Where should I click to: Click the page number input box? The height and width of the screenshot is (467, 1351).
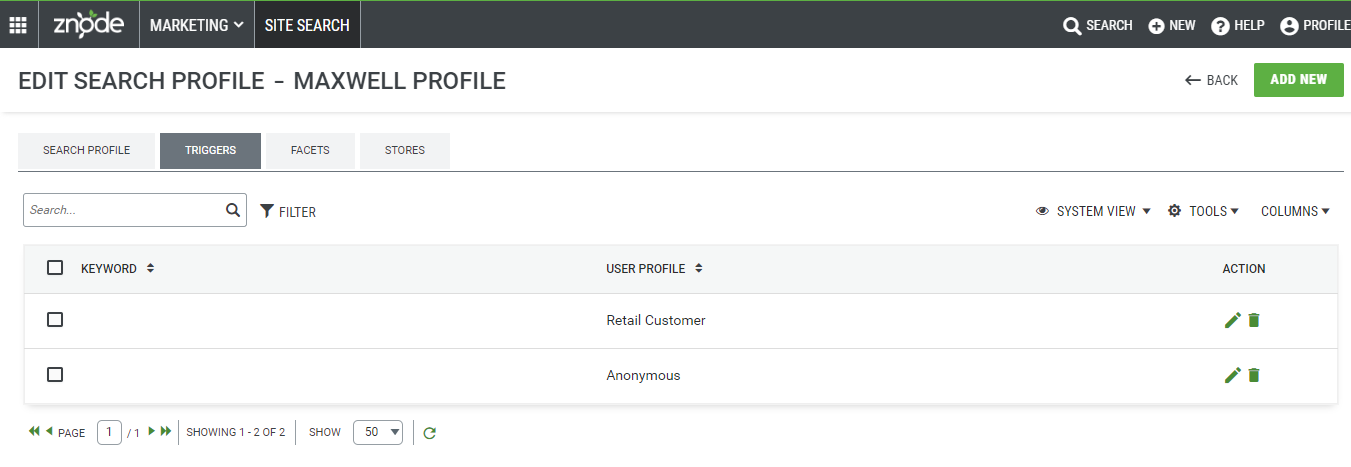click(109, 432)
